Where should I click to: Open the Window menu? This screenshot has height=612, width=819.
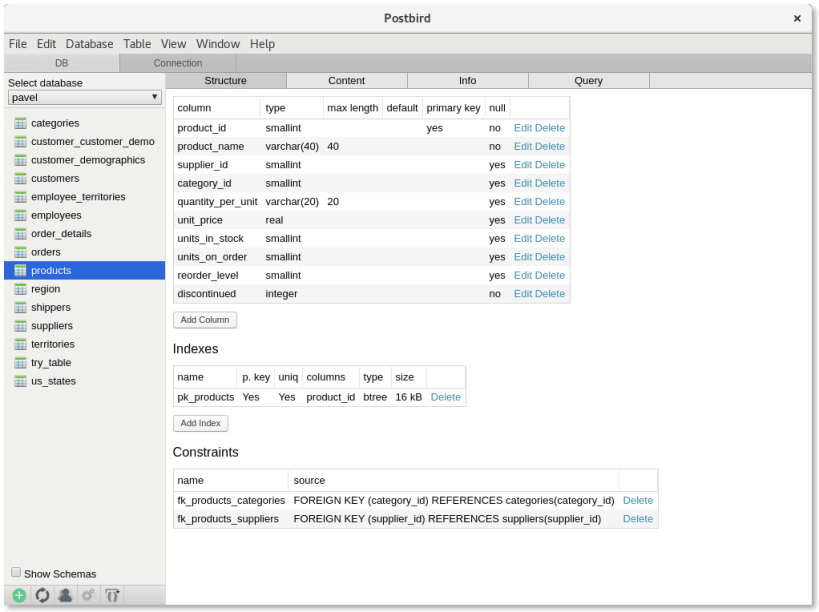point(218,44)
